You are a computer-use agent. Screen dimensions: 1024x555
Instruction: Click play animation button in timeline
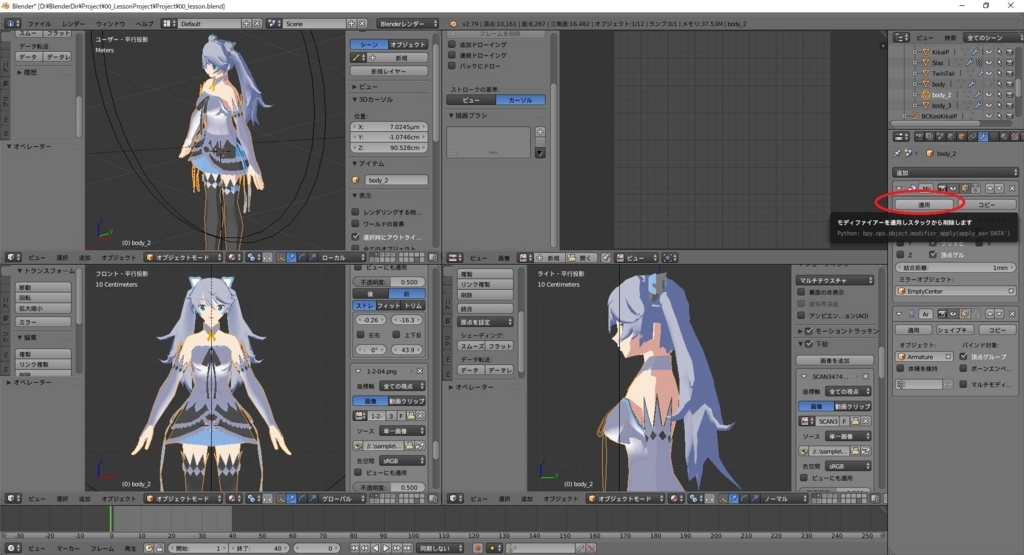coord(386,548)
